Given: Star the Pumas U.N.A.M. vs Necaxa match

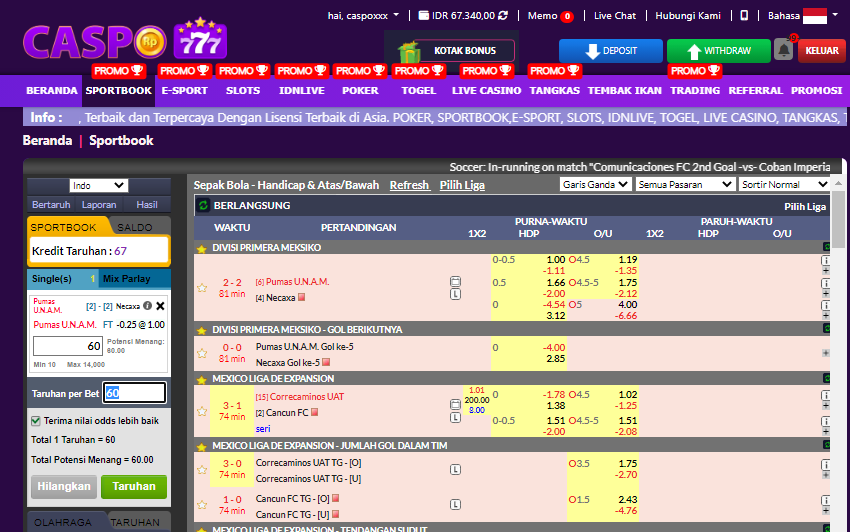Looking at the screenshot, I should point(202,287).
